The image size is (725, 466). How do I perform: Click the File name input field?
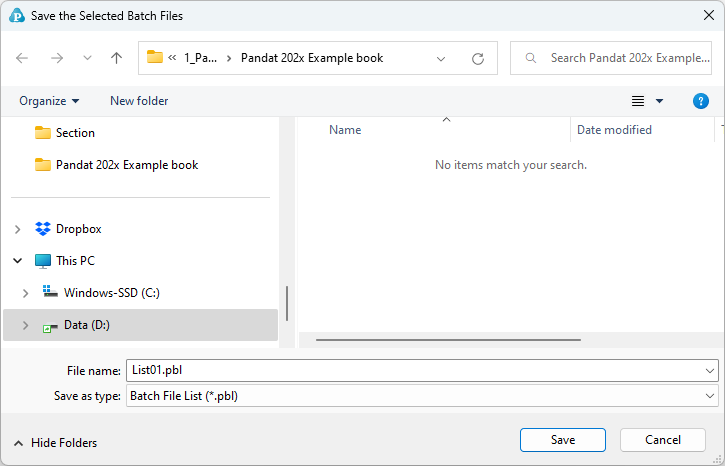[414, 370]
